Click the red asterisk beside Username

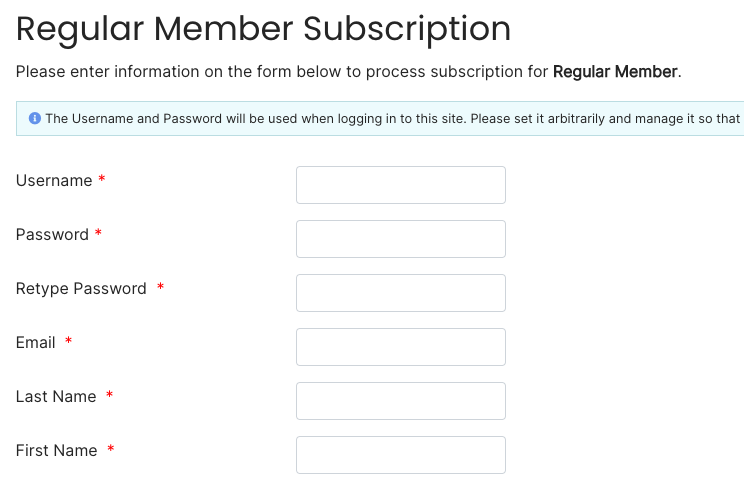point(102,178)
